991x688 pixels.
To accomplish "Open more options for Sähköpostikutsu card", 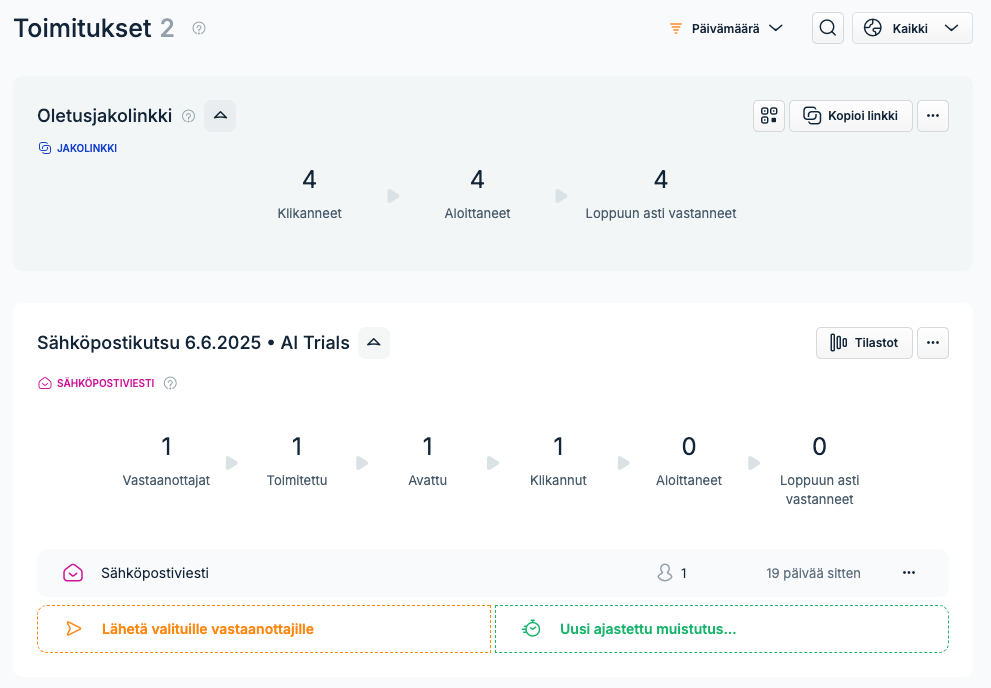I will (x=933, y=342).
